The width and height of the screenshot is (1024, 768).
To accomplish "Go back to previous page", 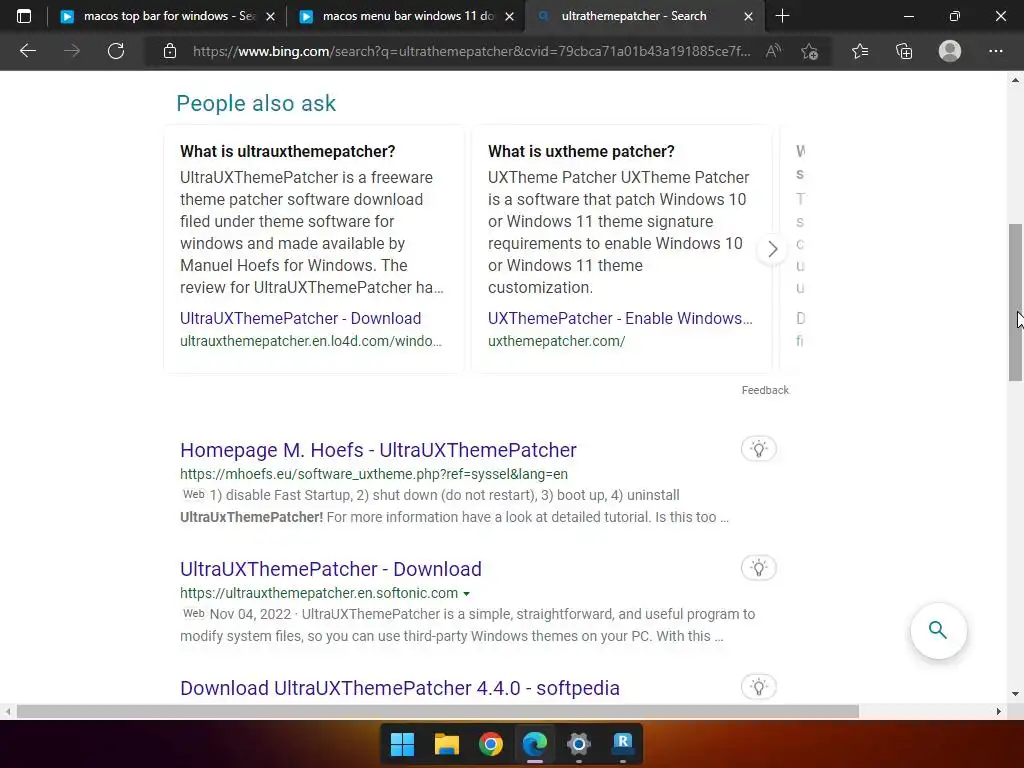I will [28, 51].
